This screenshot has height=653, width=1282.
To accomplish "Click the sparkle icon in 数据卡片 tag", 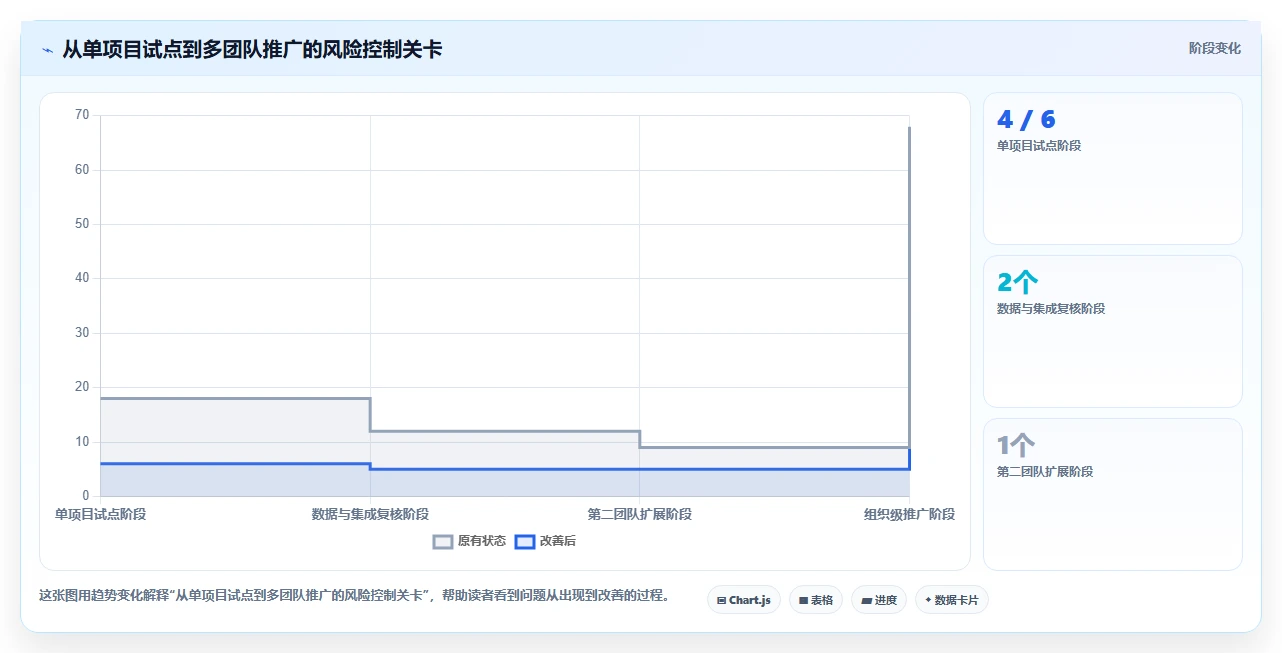I will [x=928, y=600].
